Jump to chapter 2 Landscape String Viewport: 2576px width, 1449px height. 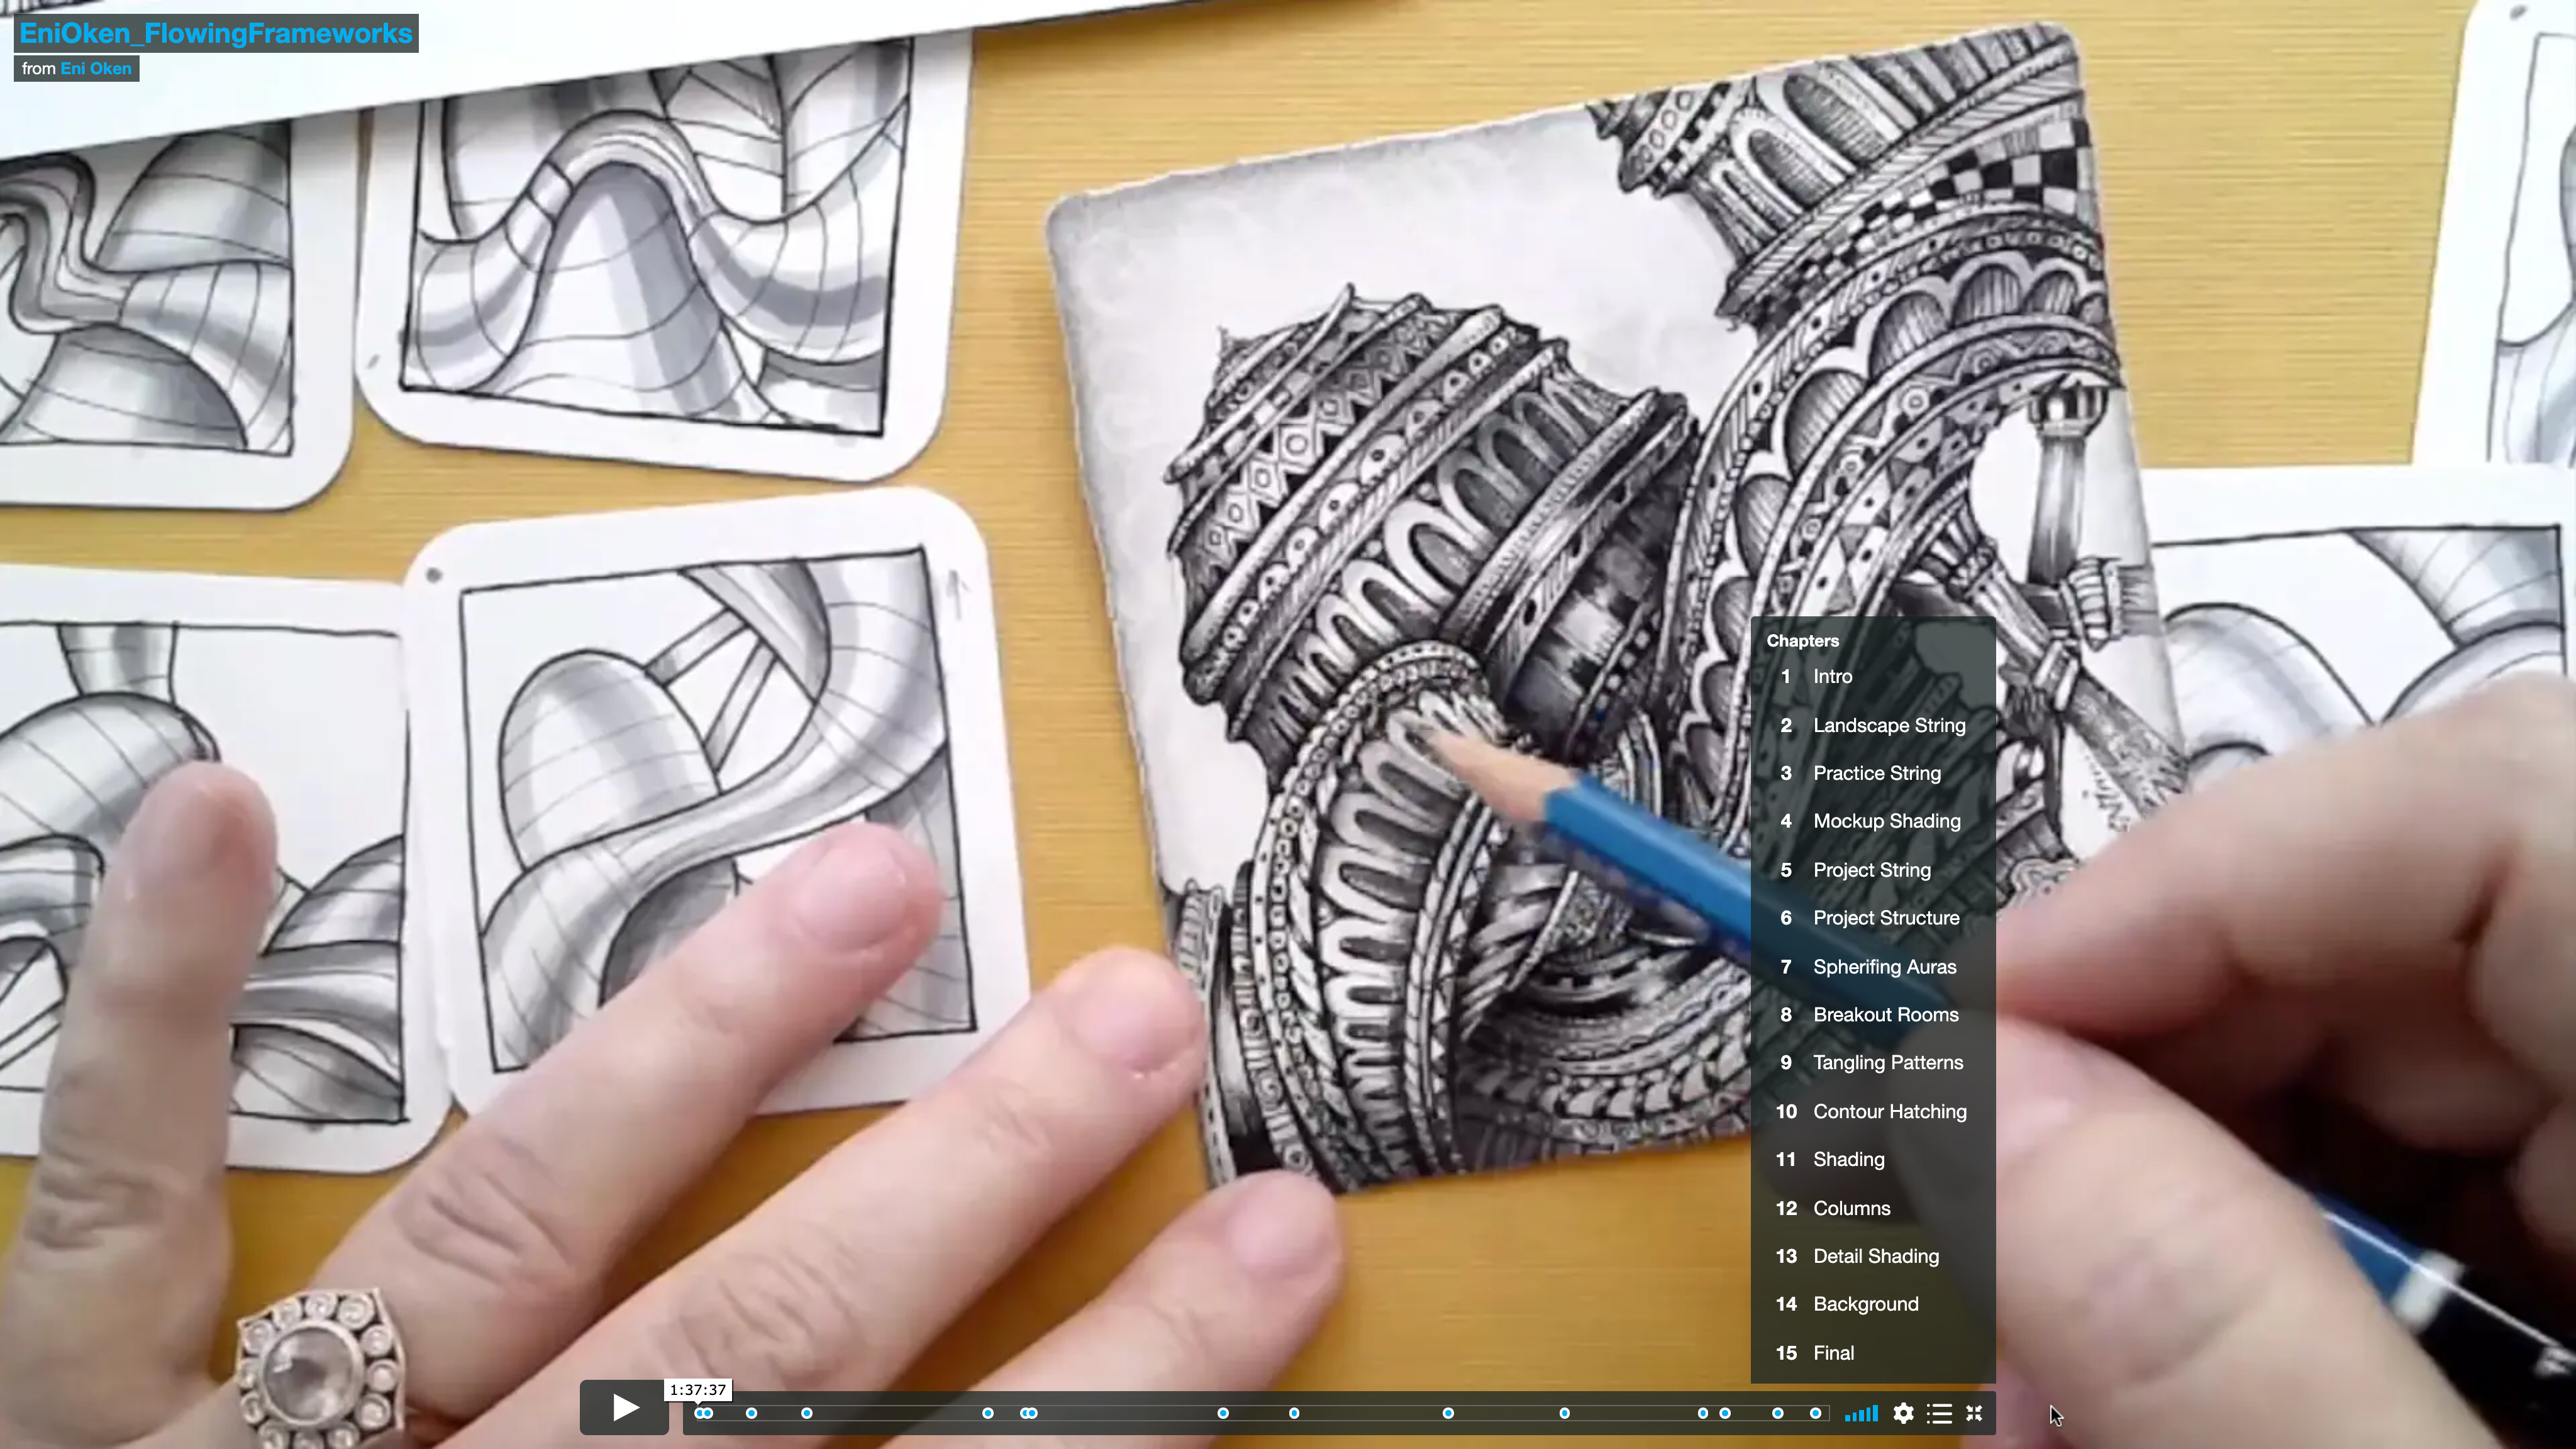pos(1873,725)
